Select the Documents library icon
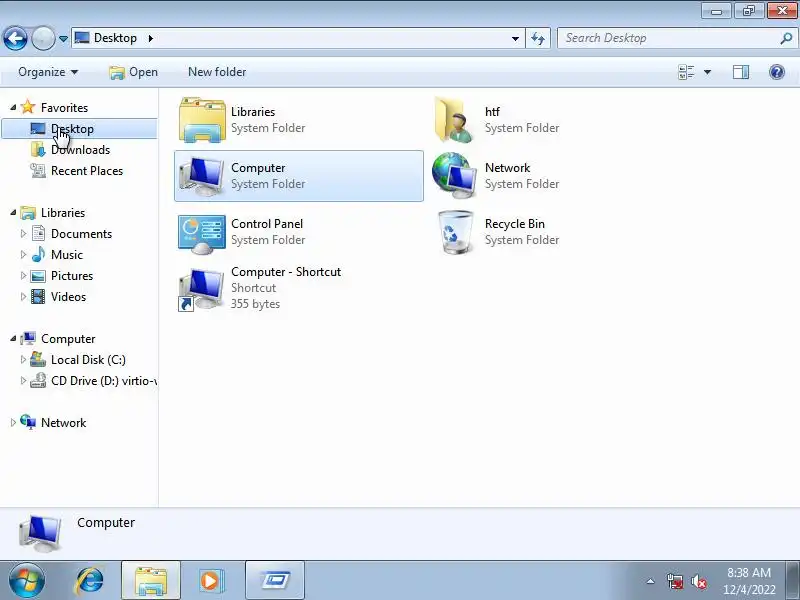This screenshot has width=800, height=600. pyautogui.click(x=38, y=234)
